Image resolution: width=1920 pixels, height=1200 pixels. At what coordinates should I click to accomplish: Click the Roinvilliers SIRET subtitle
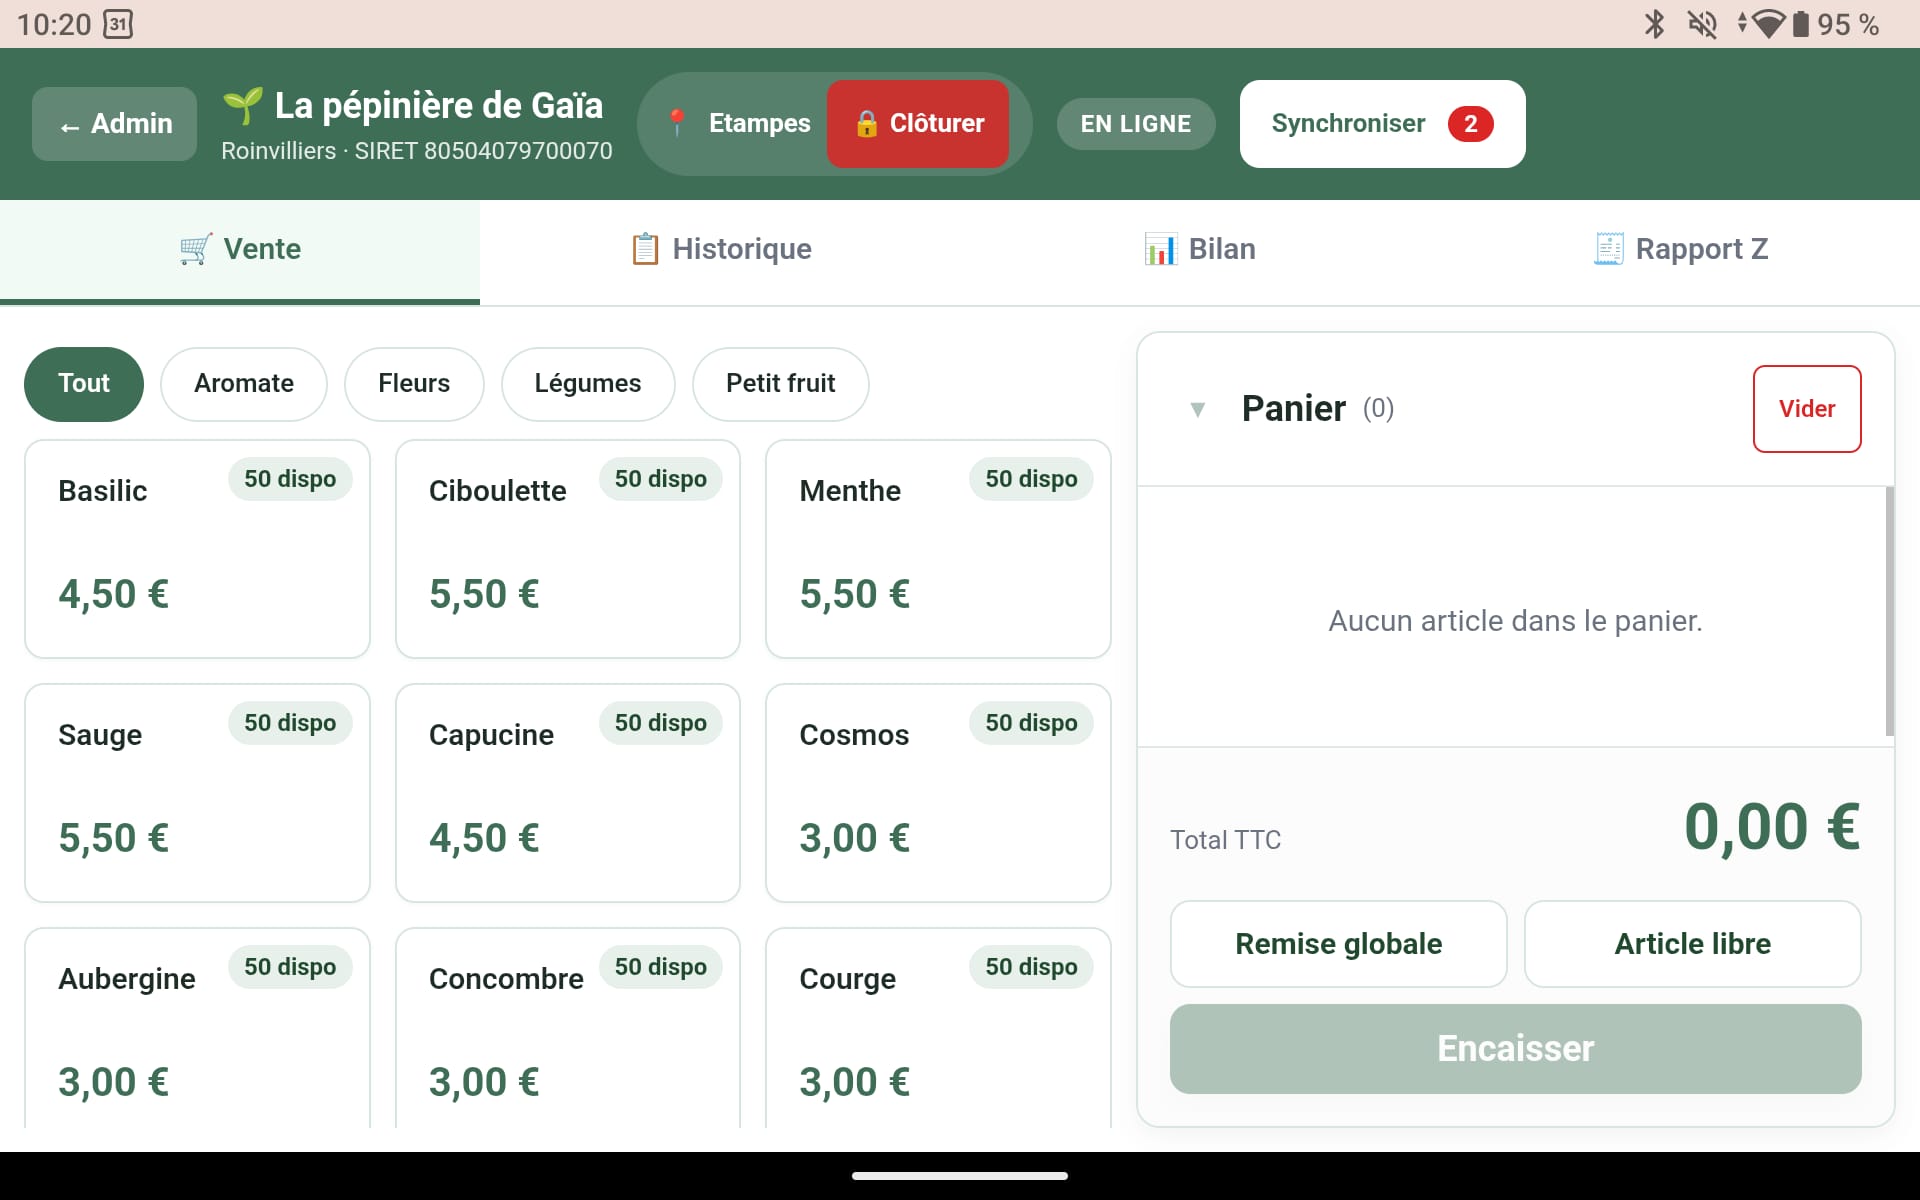(x=417, y=151)
